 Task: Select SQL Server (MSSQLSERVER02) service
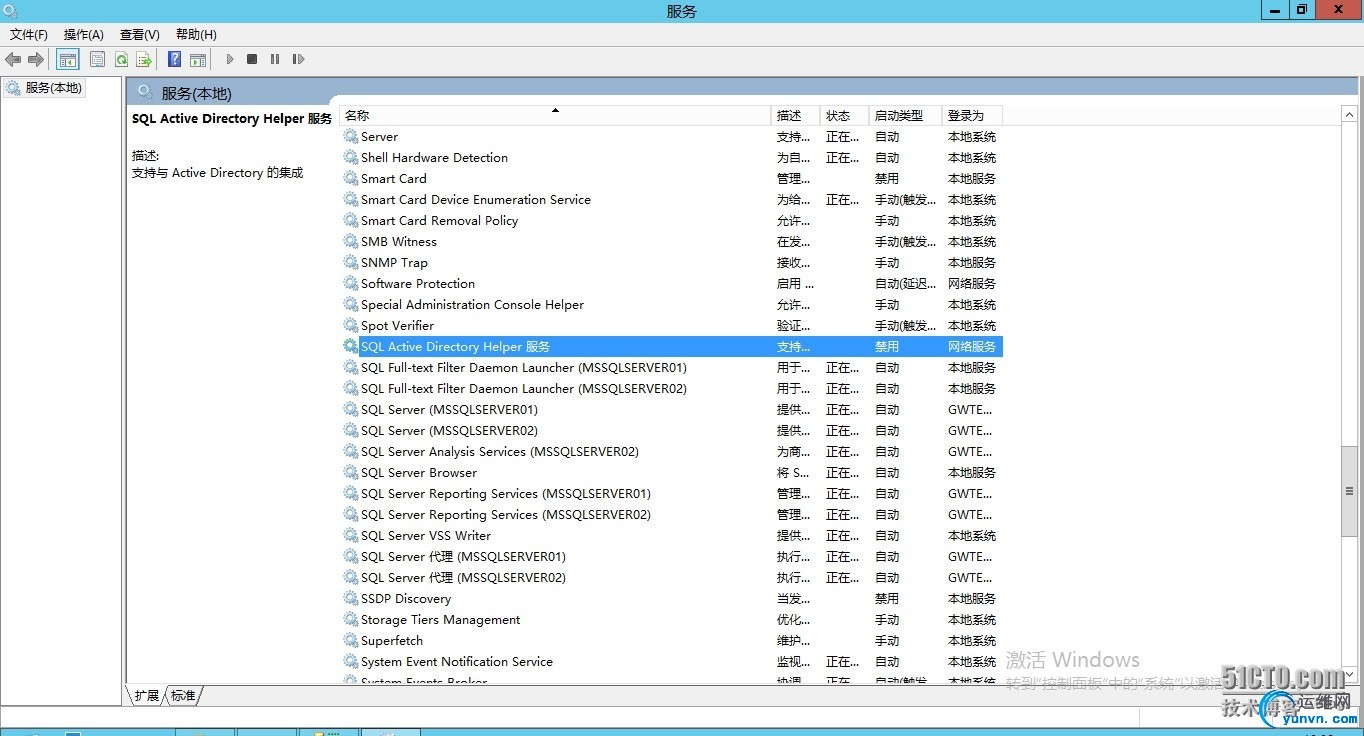pyautogui.click(x=671, y=431)
